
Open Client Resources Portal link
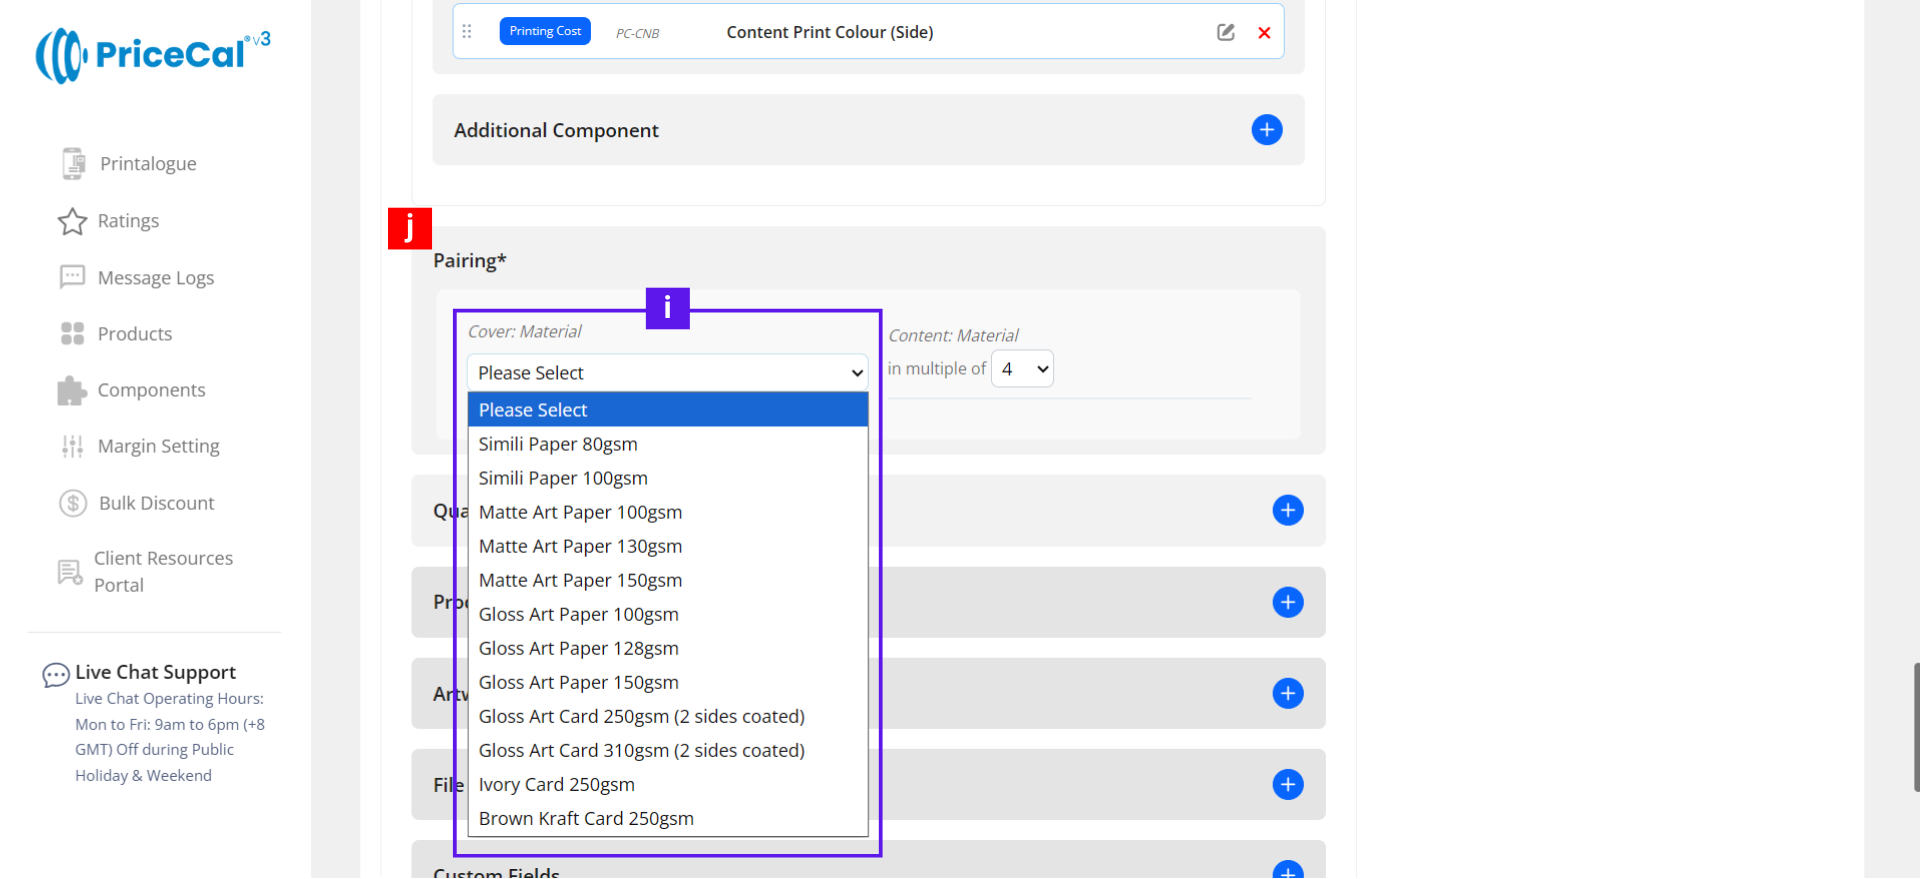point(162,571)
